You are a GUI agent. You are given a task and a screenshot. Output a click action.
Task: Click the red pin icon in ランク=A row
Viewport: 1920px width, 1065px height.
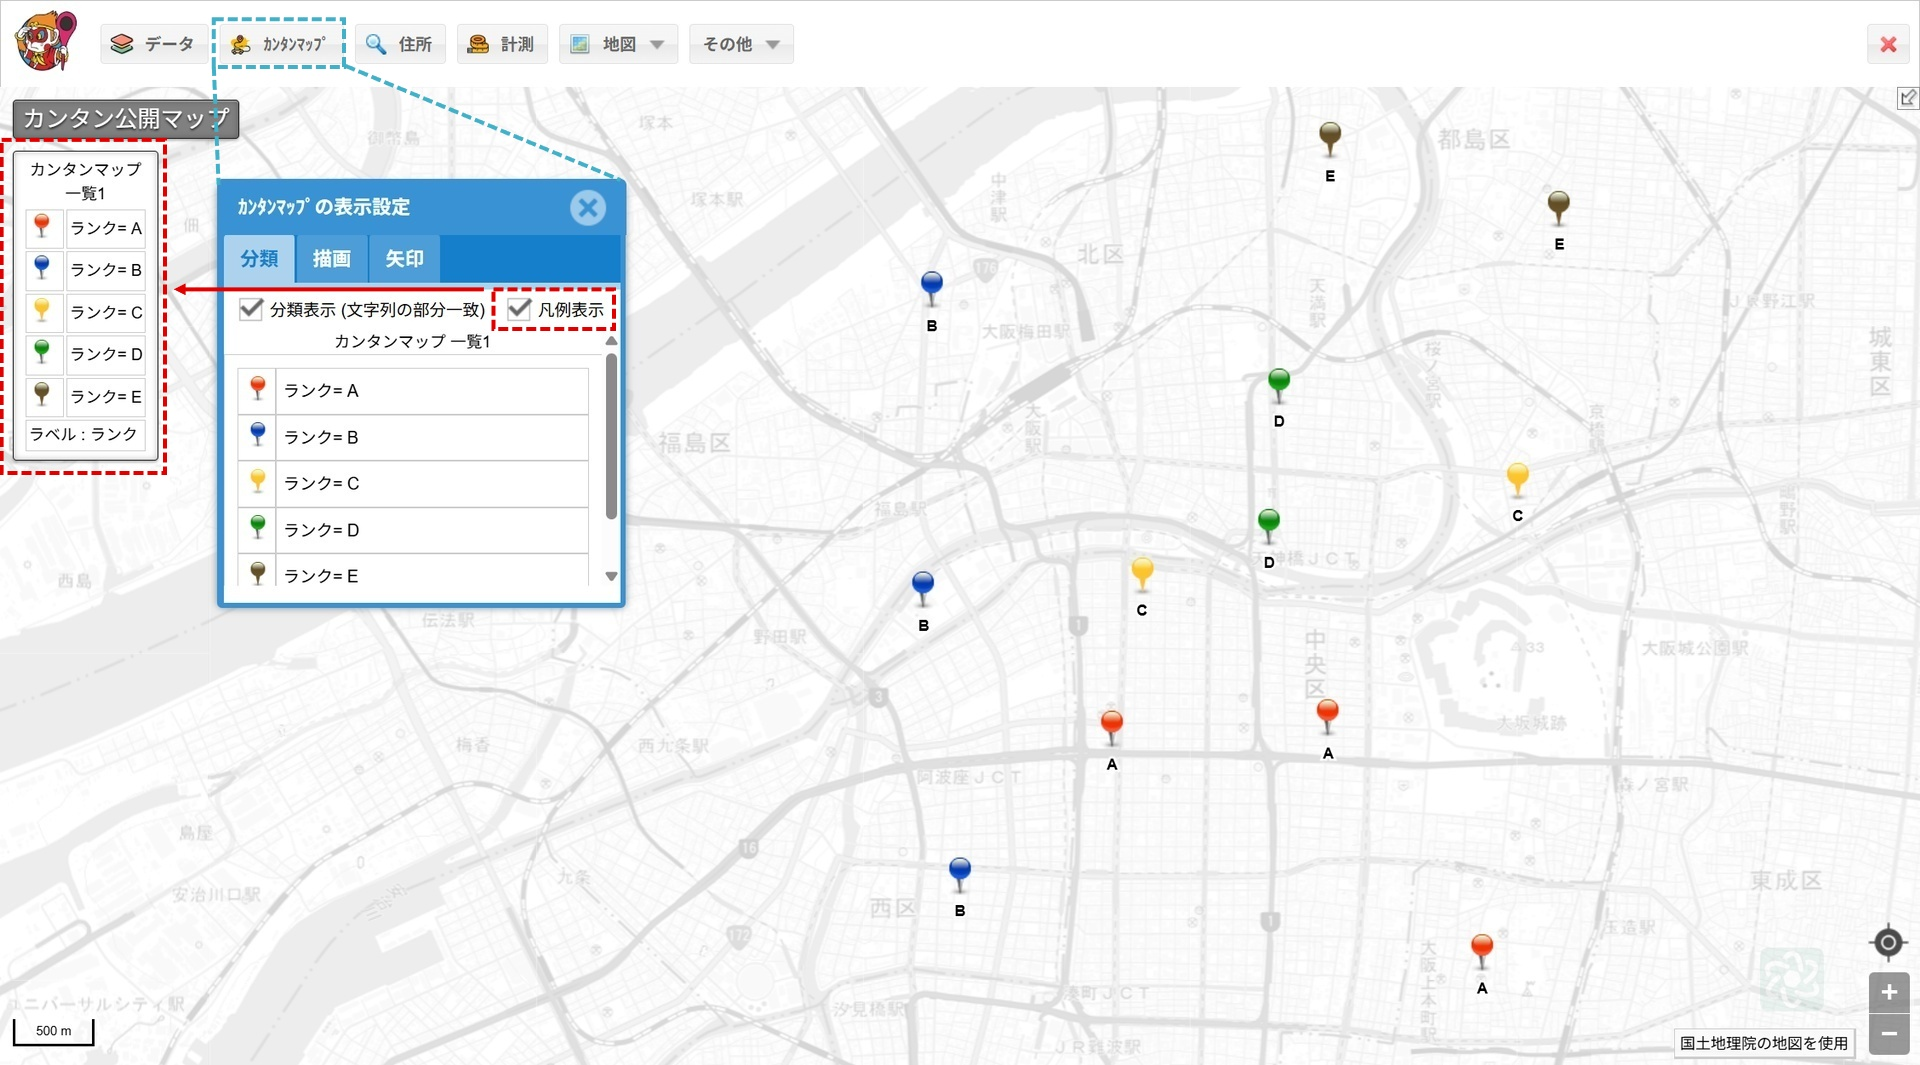[257, 390]
